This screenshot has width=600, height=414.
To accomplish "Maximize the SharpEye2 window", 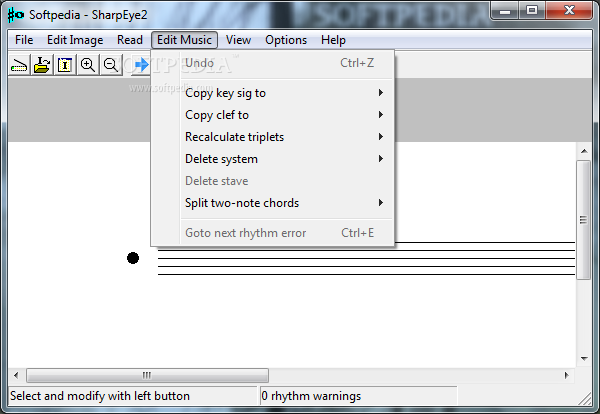I will (x=532, y=11).
